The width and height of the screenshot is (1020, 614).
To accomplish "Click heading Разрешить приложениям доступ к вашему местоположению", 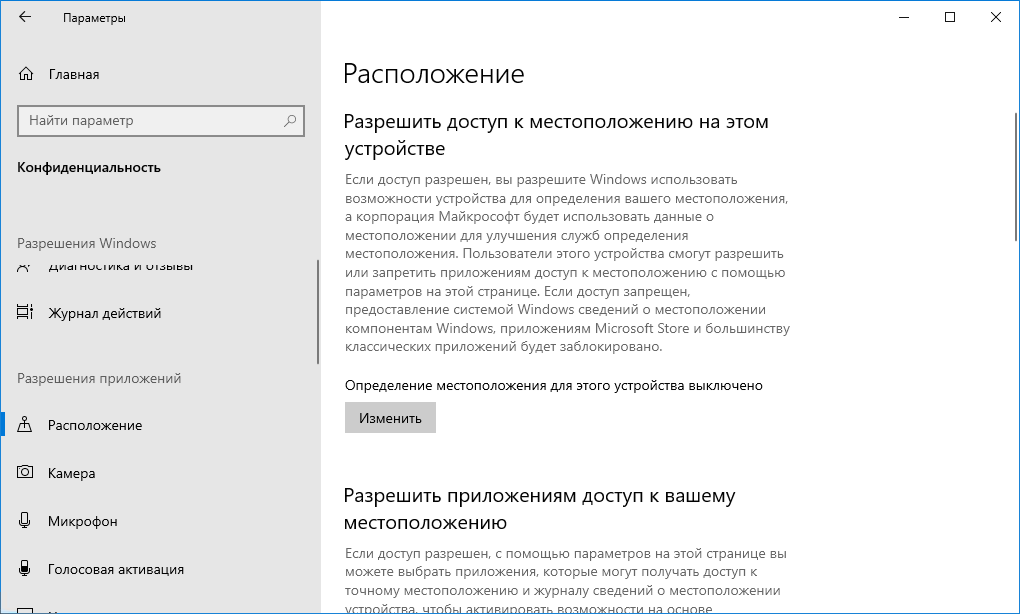I will (539, 509).
